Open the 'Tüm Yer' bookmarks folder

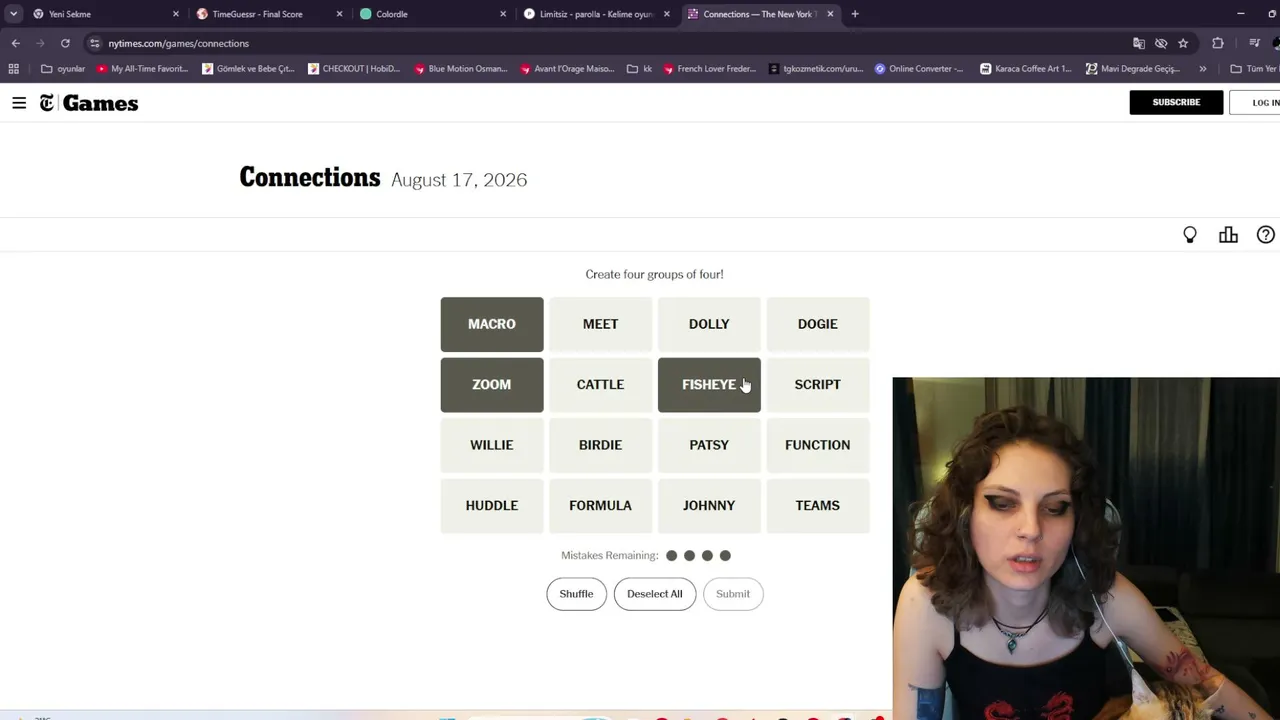click(1254, 69)
